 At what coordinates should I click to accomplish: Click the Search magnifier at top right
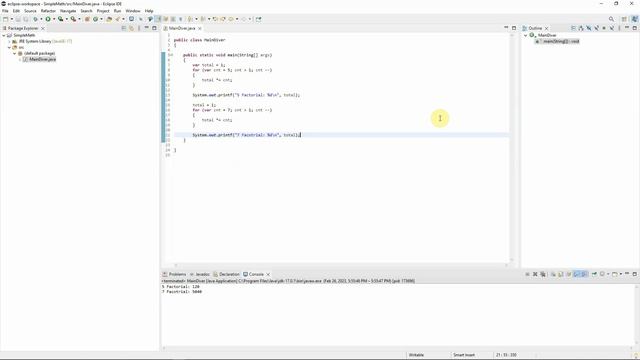pos(611,19)
